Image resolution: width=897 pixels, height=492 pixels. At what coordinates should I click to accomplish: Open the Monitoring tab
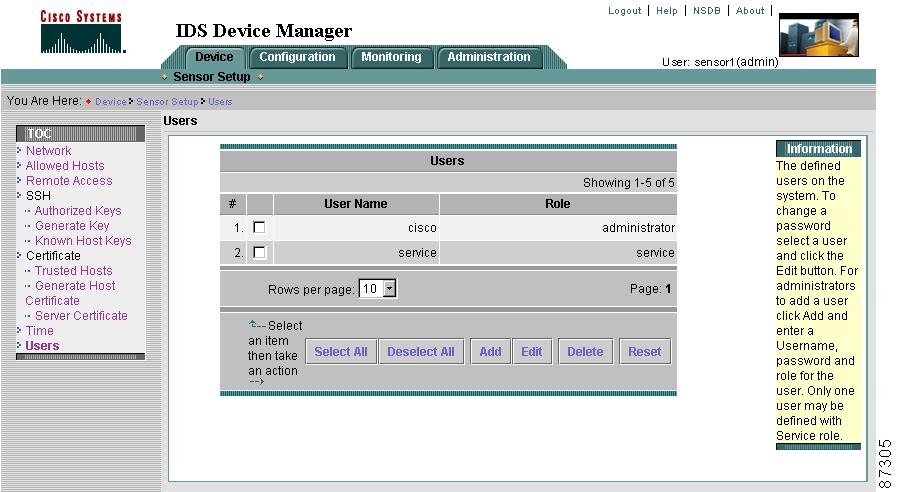pyautogui.click(x=391, y=57)
